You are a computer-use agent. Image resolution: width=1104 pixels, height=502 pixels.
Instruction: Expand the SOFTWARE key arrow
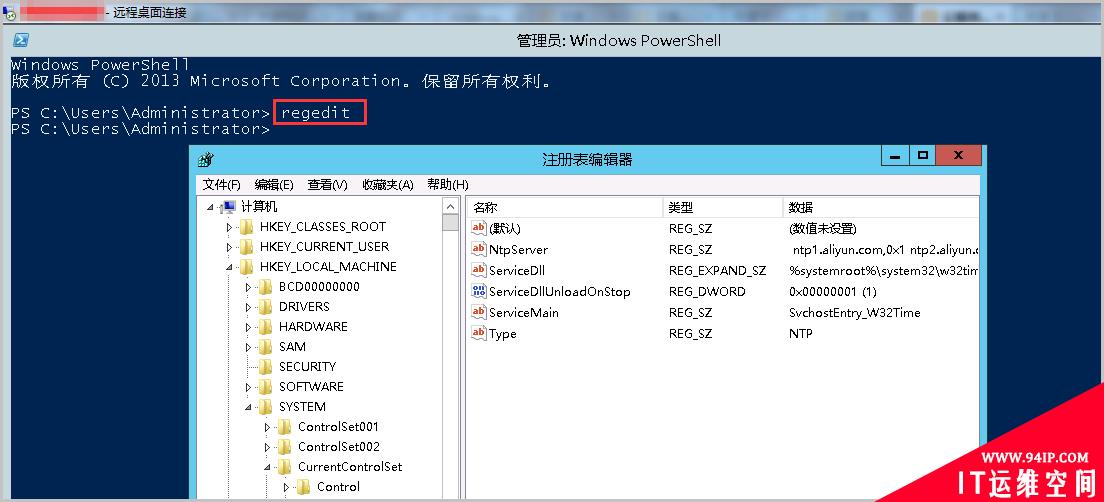click(x=248, y=387)
